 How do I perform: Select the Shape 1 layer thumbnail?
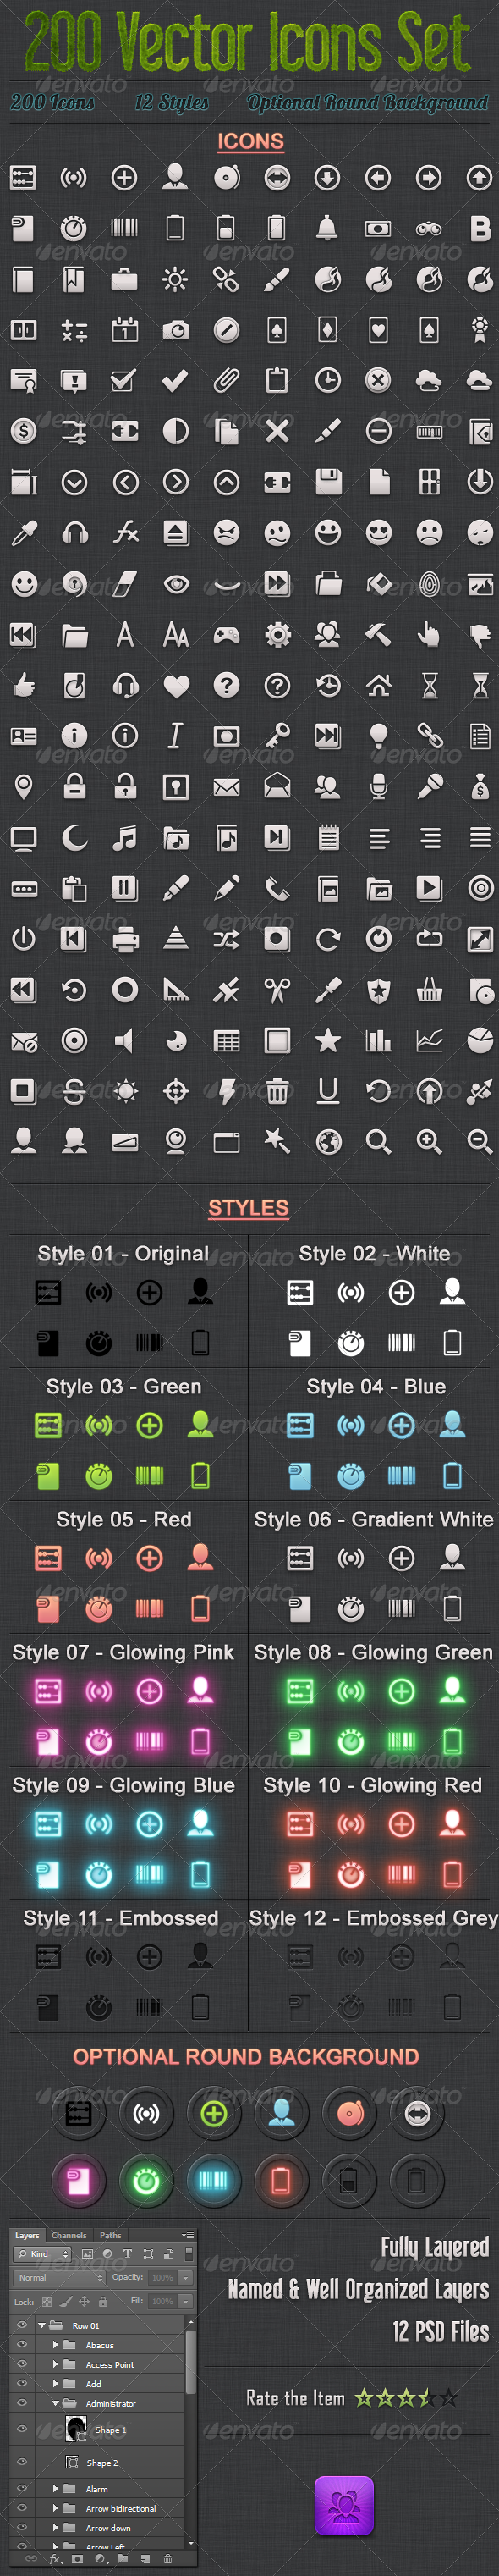coord(76,2429)
